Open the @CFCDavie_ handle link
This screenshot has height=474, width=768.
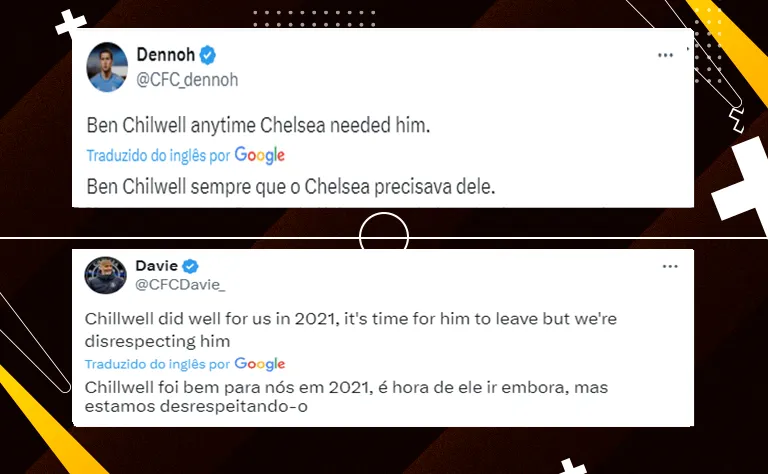(x=179, y=288)
